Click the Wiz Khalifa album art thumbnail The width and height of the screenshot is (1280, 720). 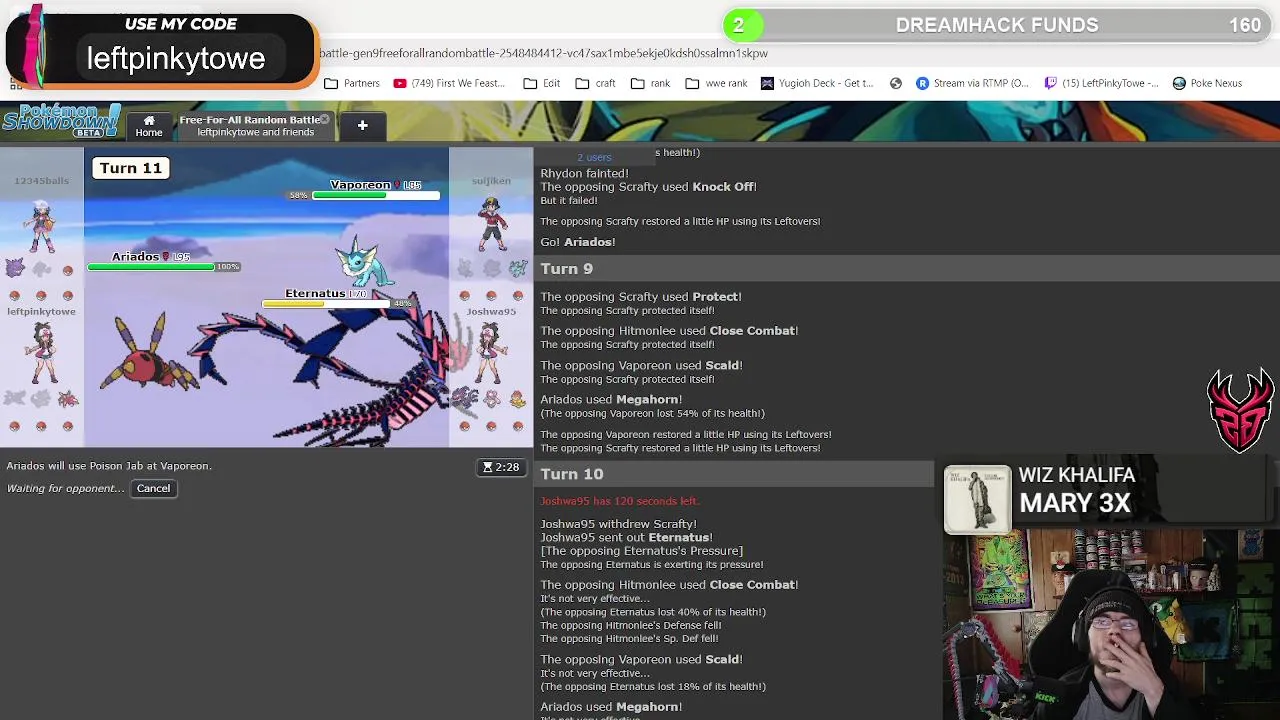pos(977,499)
